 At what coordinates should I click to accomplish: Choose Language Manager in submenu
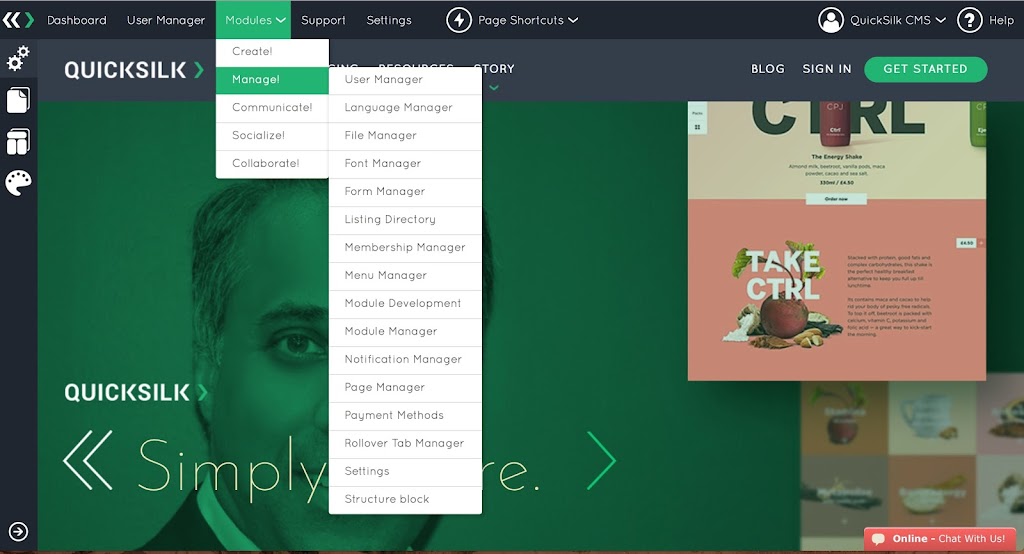[405, 108]
